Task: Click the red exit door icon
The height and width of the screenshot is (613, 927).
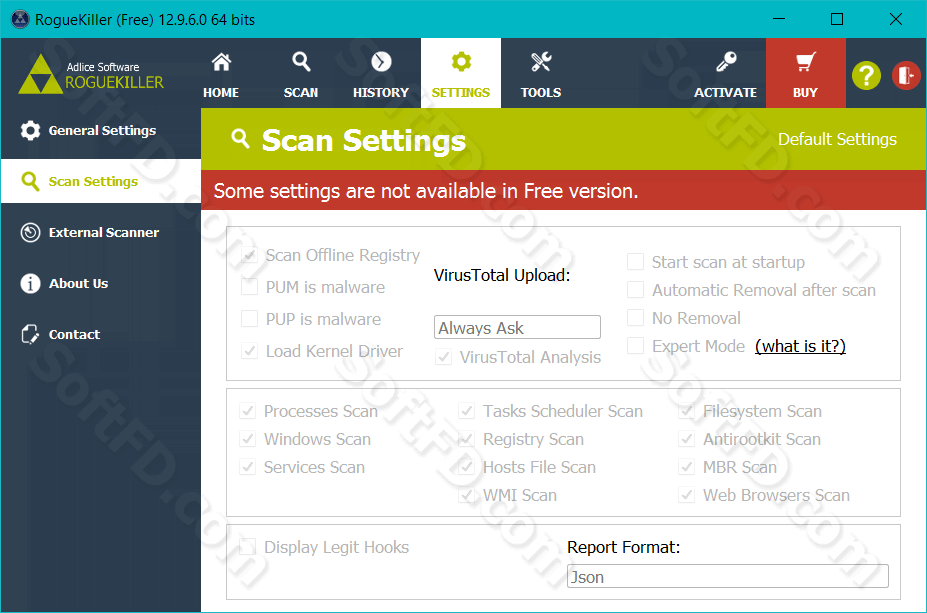Action: click(x=906, y=76)
